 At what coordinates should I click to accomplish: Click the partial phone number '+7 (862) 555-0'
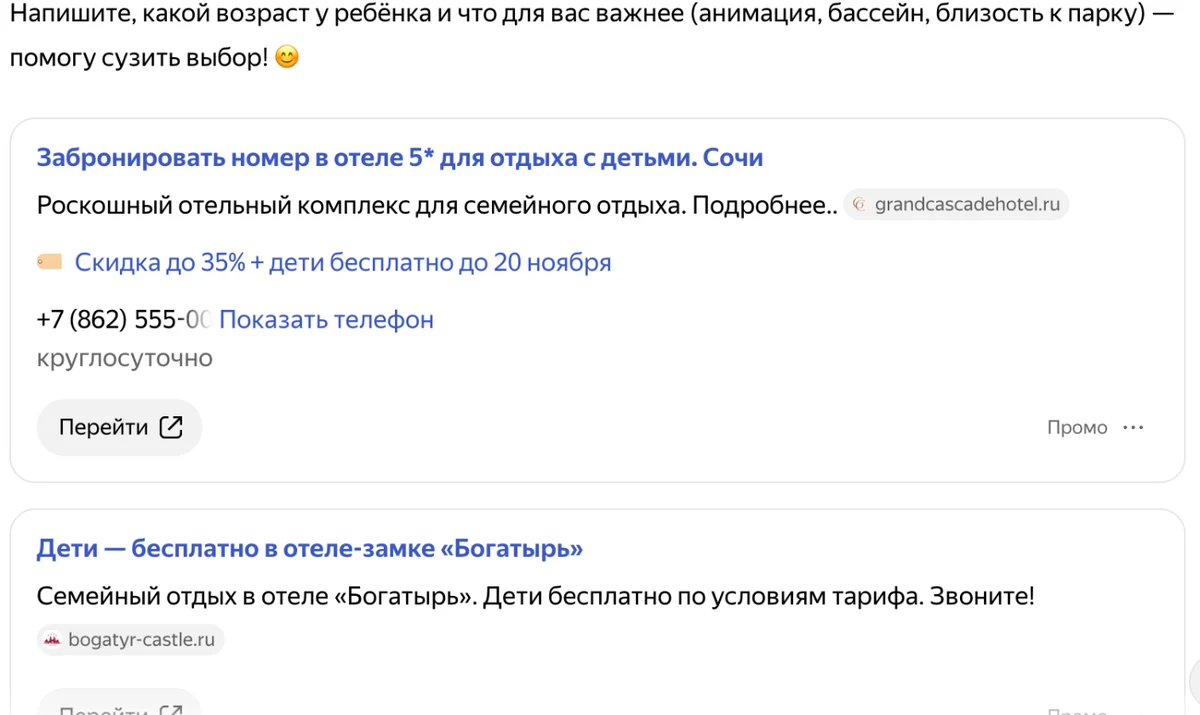click(x=123, y=320)
